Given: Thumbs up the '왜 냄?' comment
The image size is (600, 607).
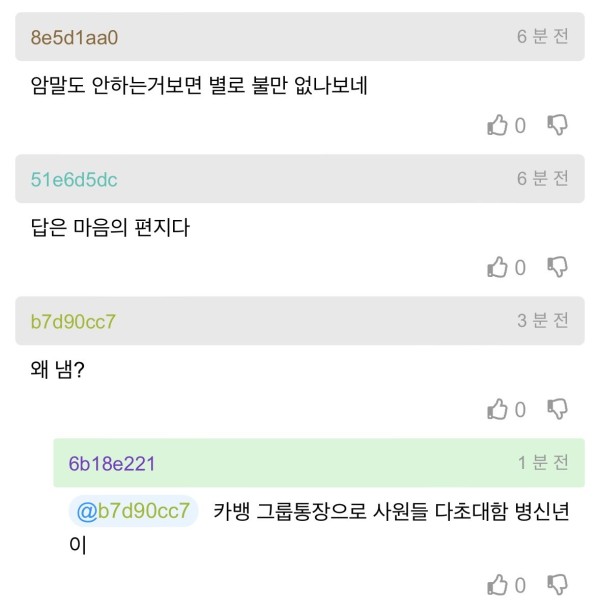Looking at the screenshot, I should (x=497, y=409).
